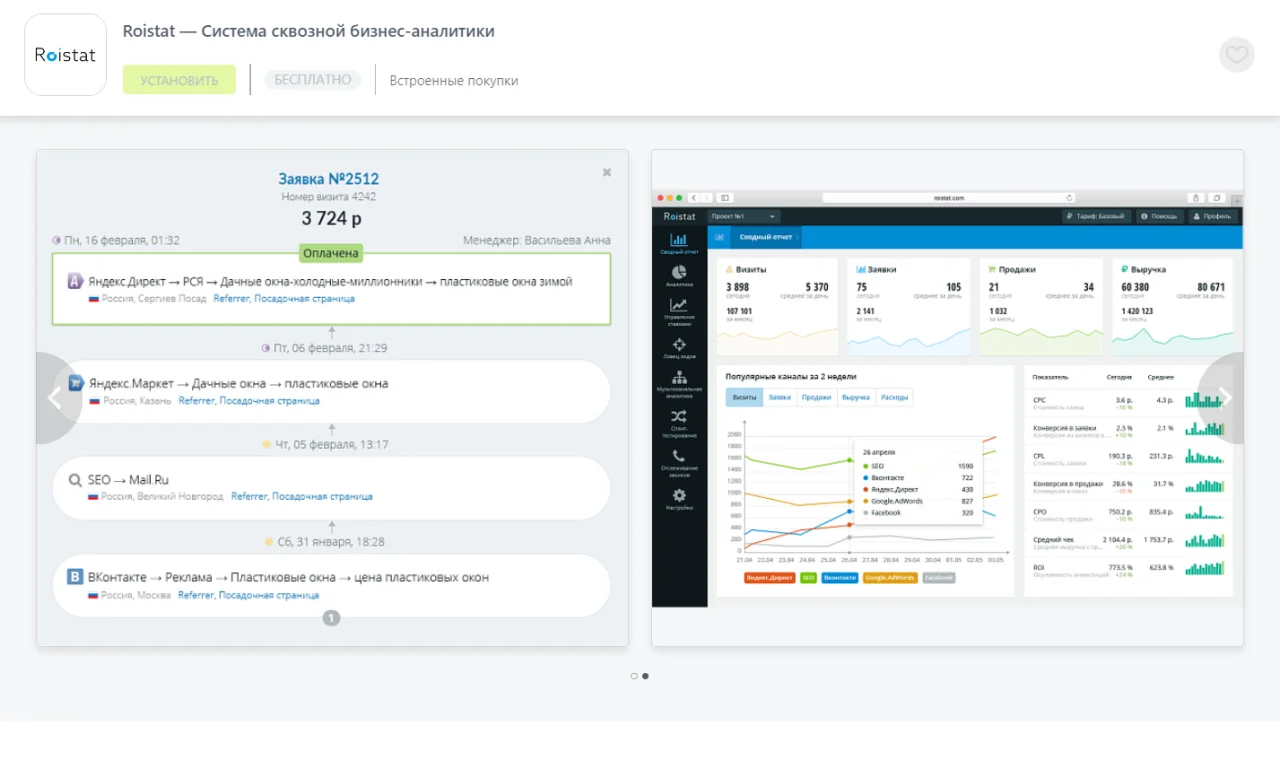Click the browser address bar roistat.com
The width and height of the screenshot is (1280, 778).
[x=949, y=198]
